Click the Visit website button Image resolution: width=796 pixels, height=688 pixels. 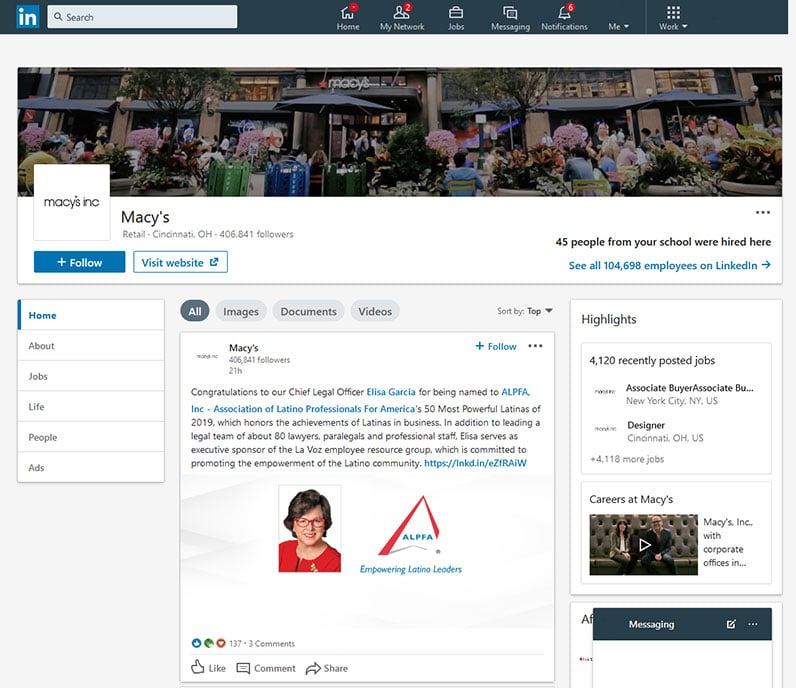(180, 262)
